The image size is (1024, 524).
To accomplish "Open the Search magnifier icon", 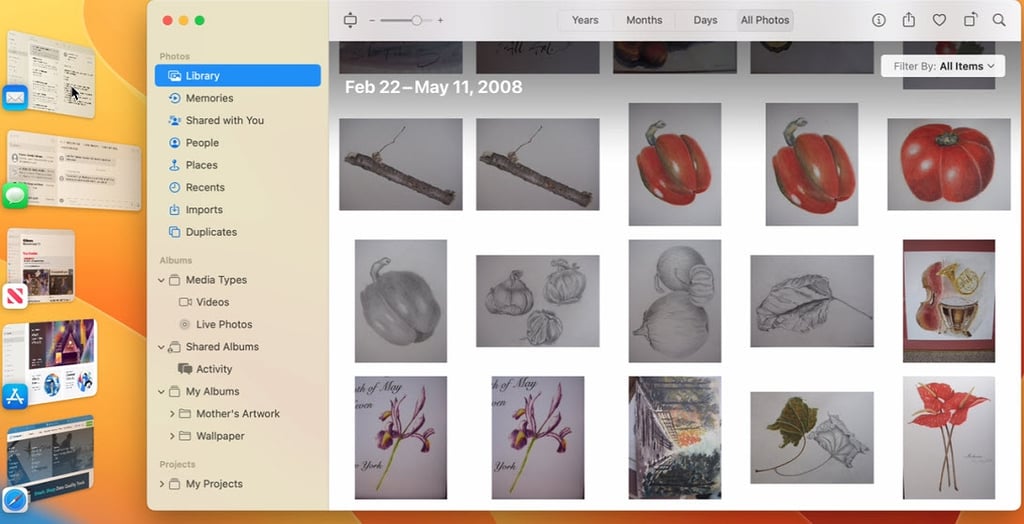I will tap(999, 20).
